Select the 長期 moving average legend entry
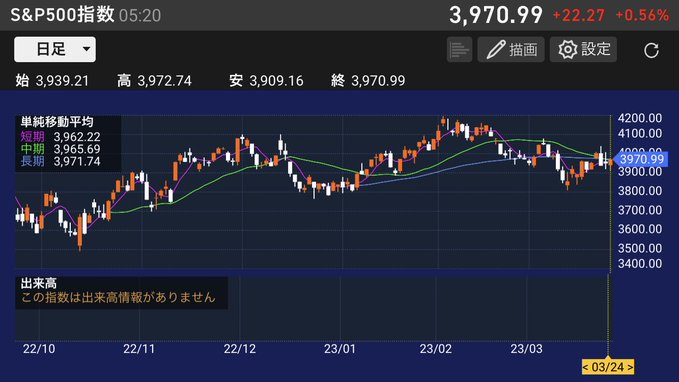This screenshot has height=382, width=679. click(61, 162)
